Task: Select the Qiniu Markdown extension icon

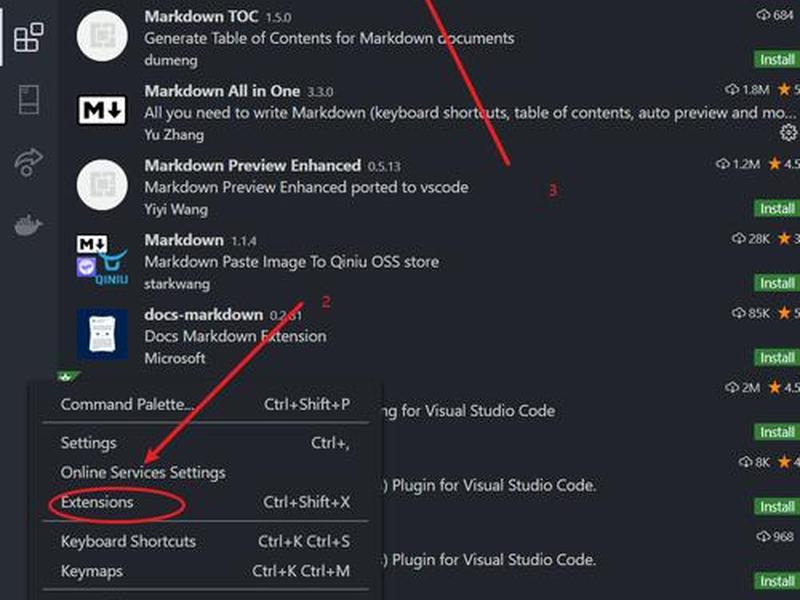Action: click(x=102, y=260)
